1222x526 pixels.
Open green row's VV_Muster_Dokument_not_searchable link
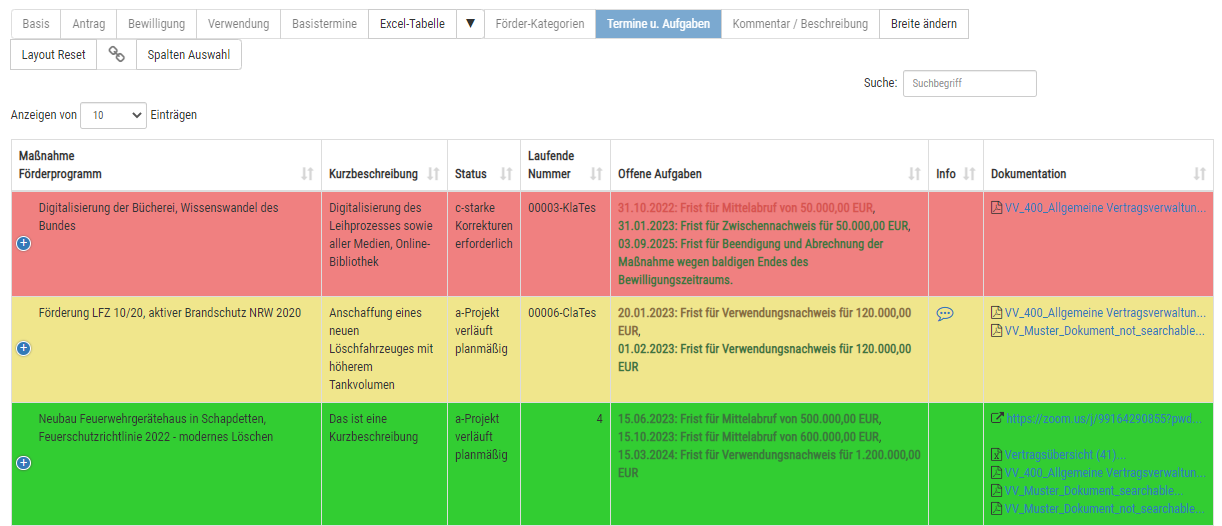(1105, 509)
